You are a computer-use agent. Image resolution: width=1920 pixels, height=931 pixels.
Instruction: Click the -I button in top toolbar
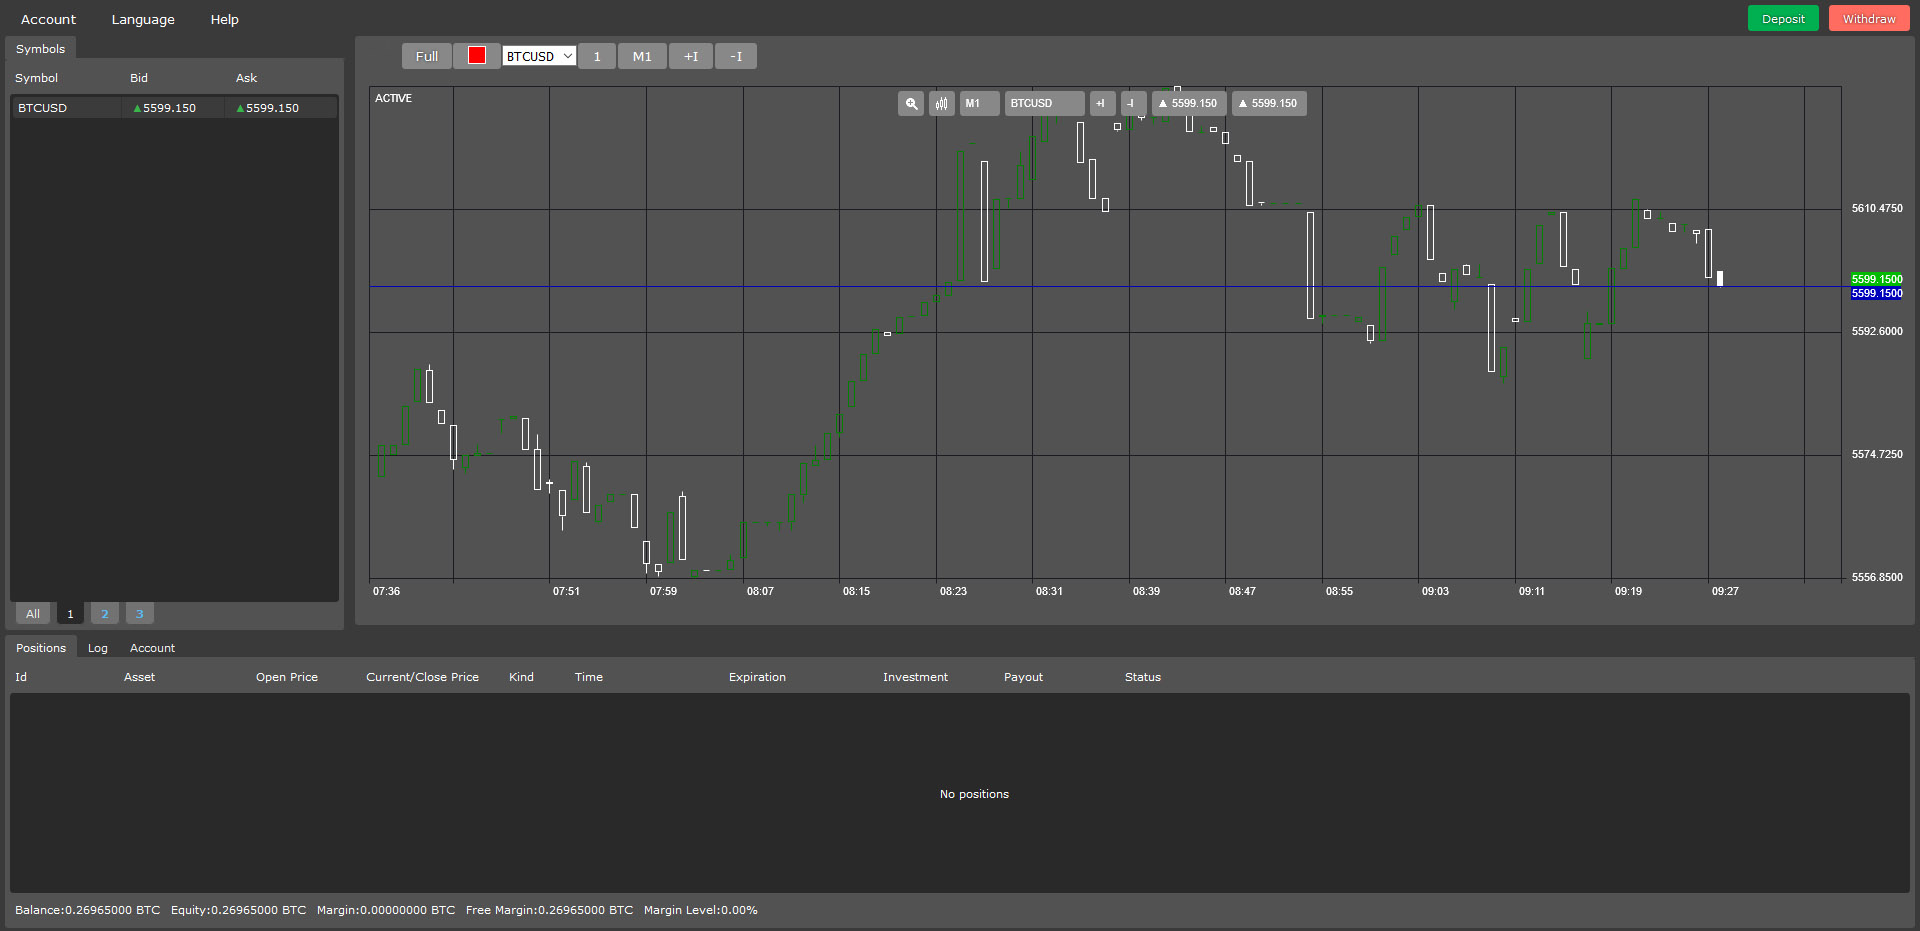tap(736, 57)
